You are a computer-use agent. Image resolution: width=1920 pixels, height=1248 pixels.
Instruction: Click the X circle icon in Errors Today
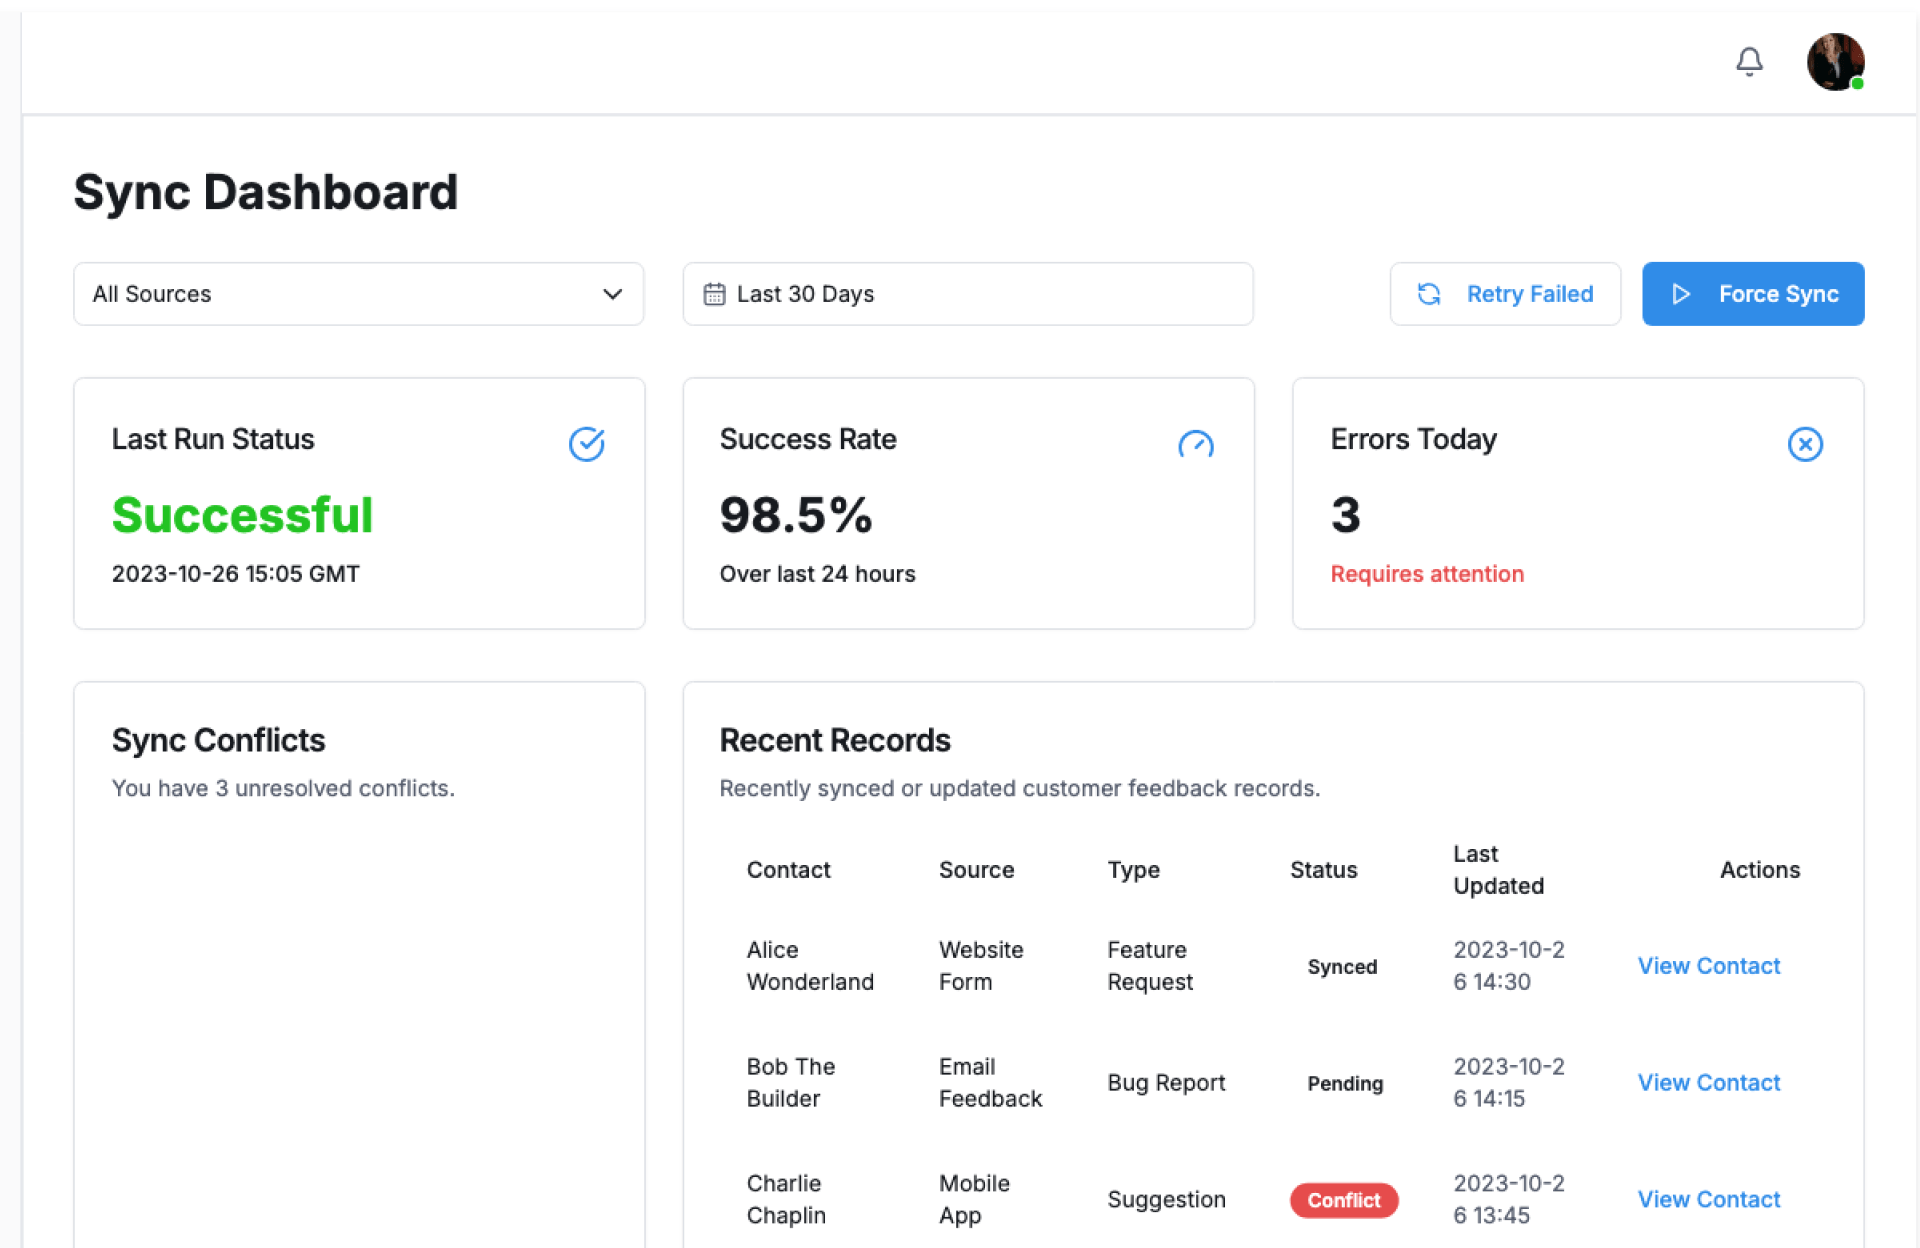1805,444
